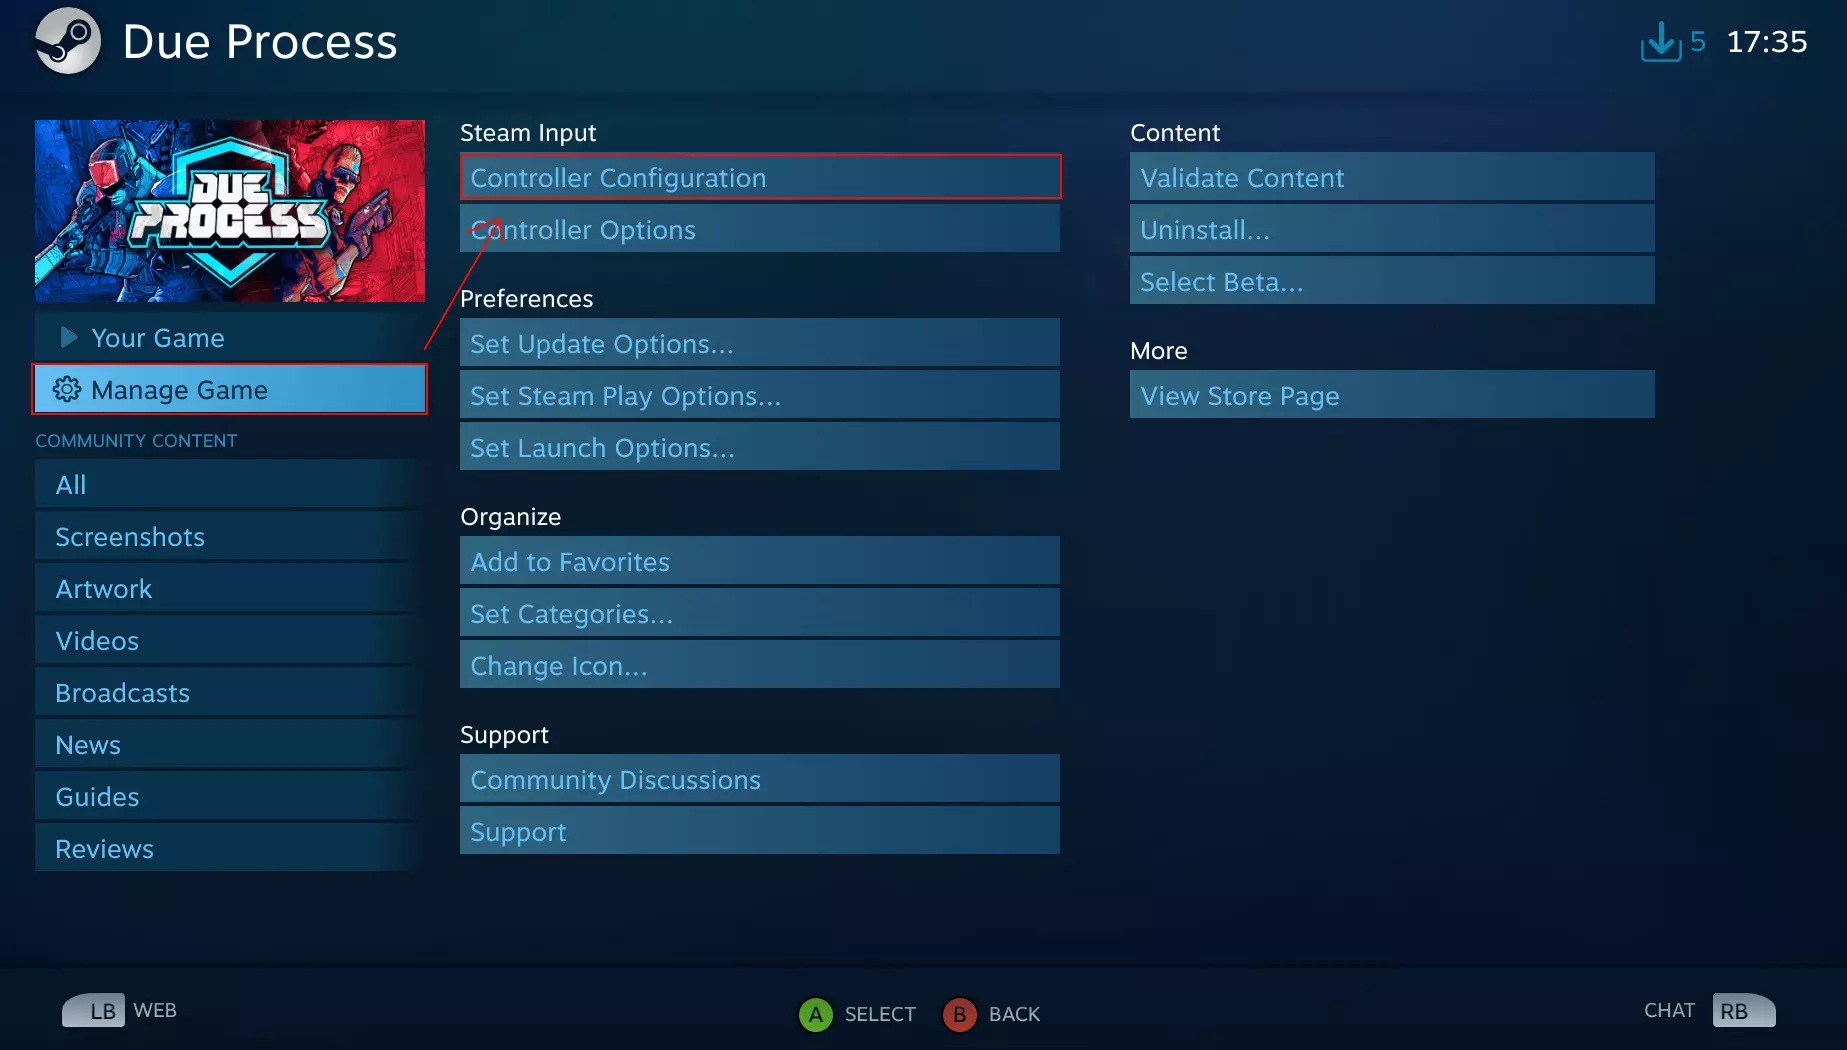The image size is (1847, 1050).
Task: Click Validate Content
Action: click(x=1392, y=178)
